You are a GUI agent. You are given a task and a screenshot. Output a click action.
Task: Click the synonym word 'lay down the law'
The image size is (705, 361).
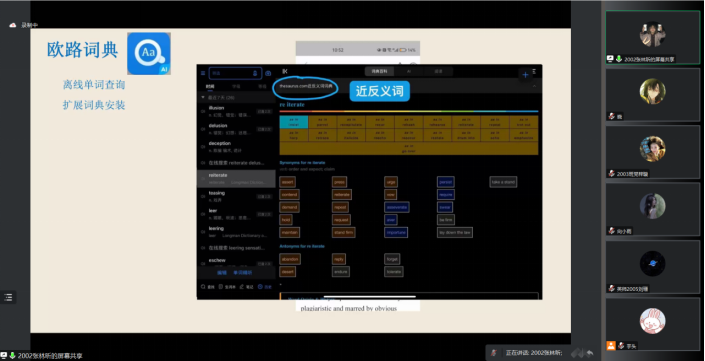coord(455,232)
